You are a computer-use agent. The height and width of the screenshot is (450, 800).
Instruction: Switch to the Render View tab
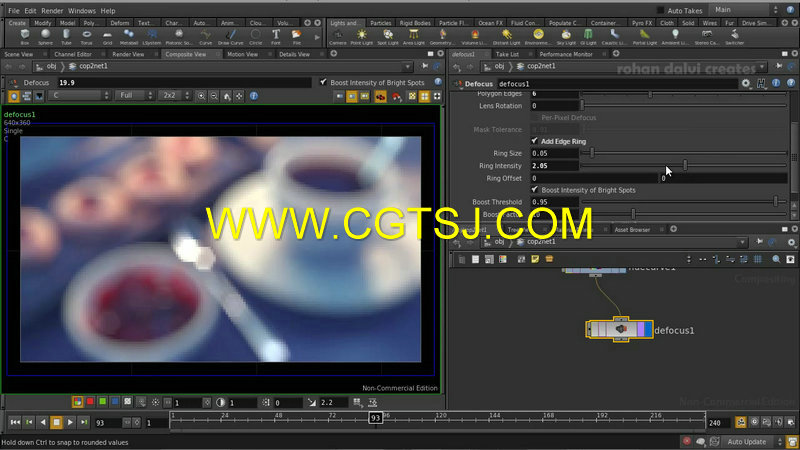pyautogui.click(x=128, y=54)
